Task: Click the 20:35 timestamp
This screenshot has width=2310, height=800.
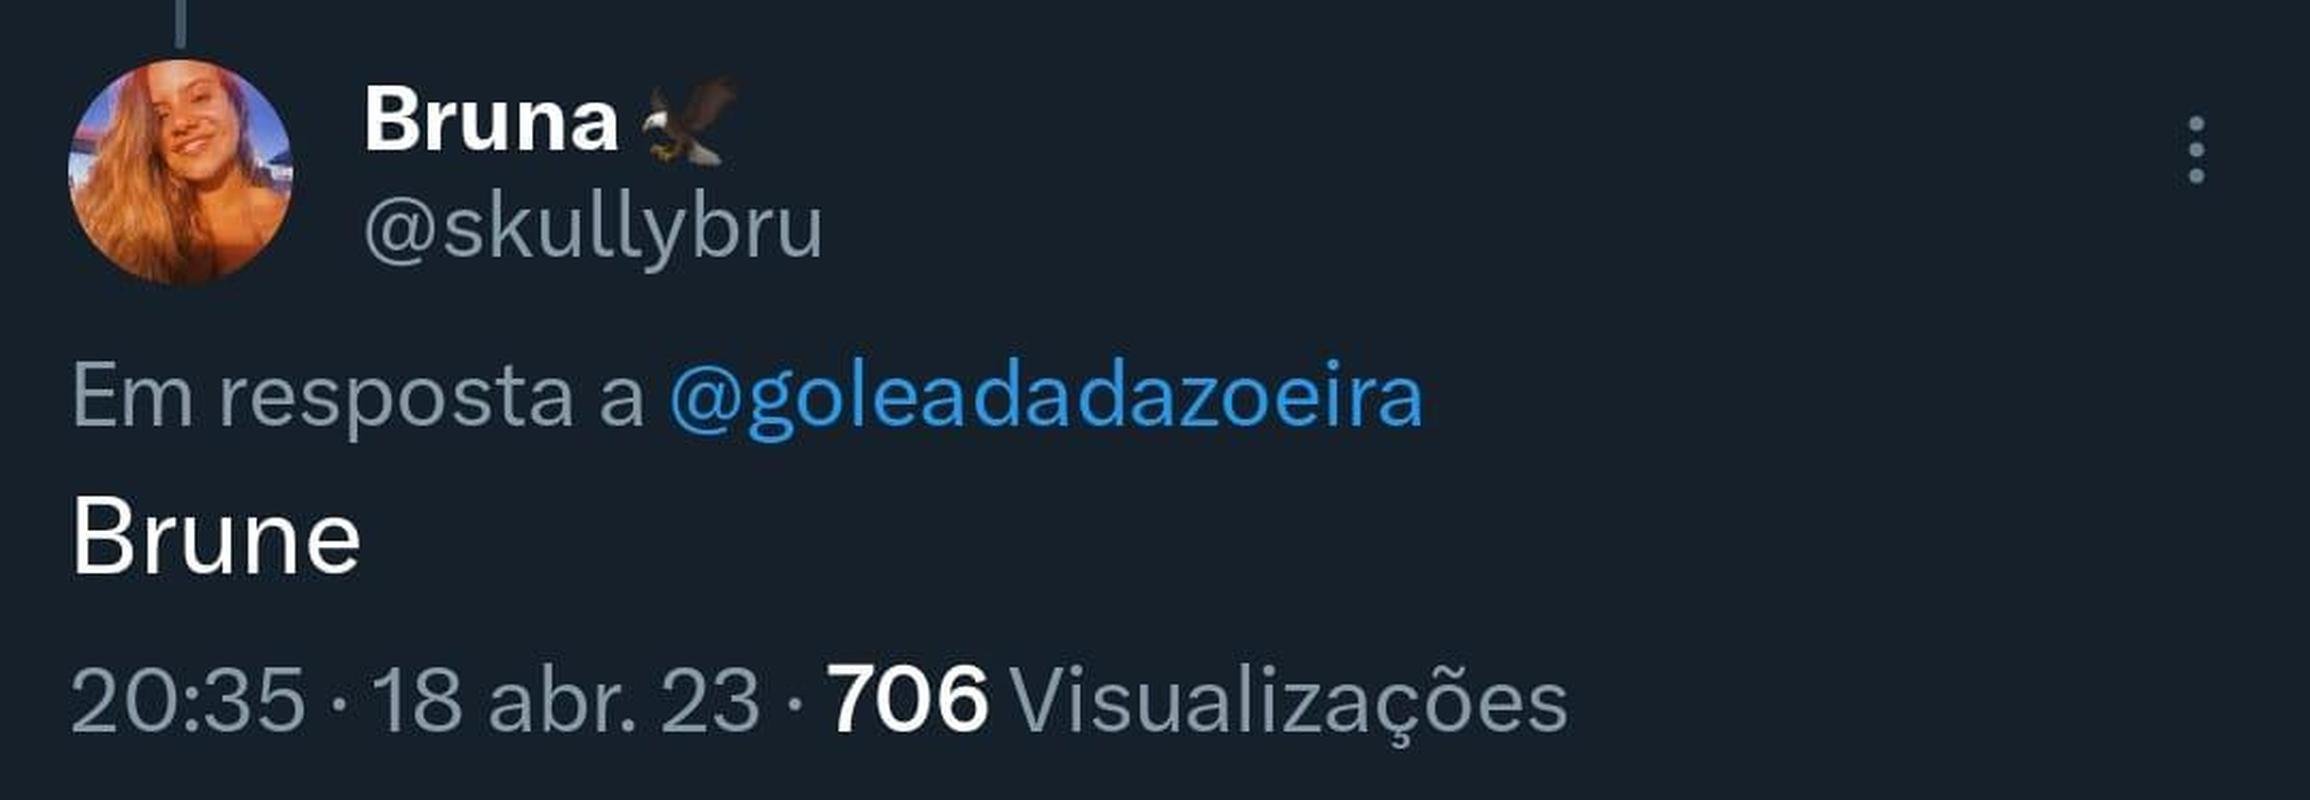Action: click(188, 700)
